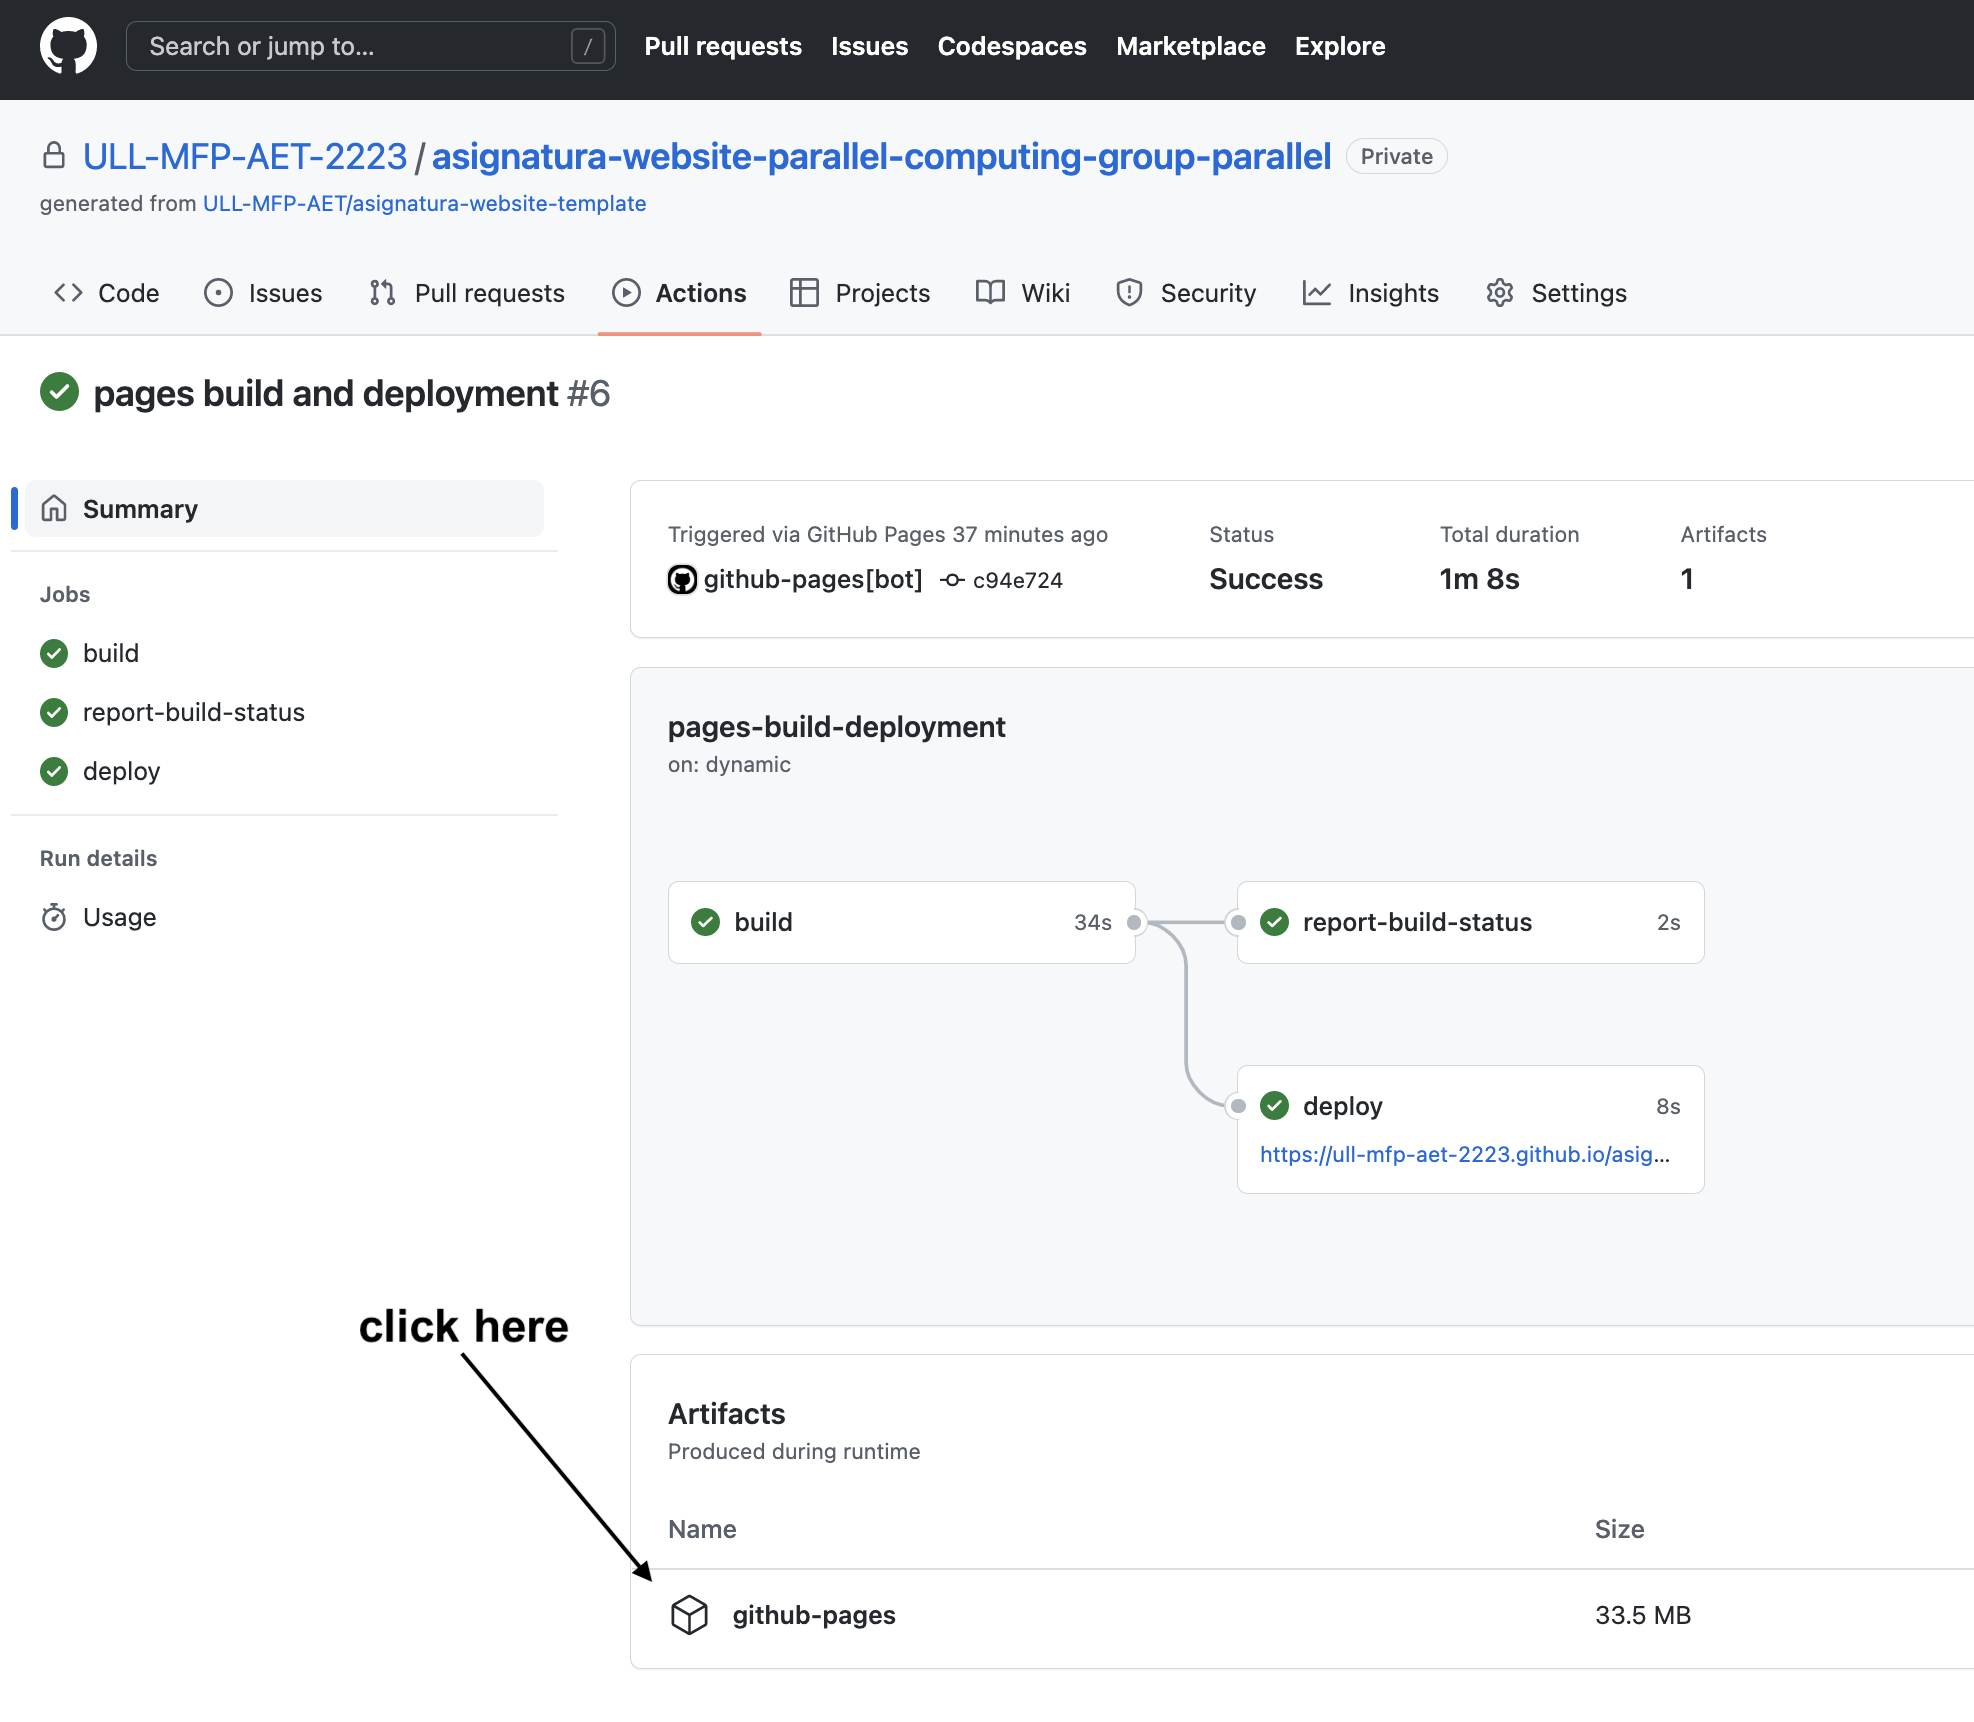Click the home icon next to Summary
The height and width of the screenshot is (1722, 1974).
tap(56, 508)
